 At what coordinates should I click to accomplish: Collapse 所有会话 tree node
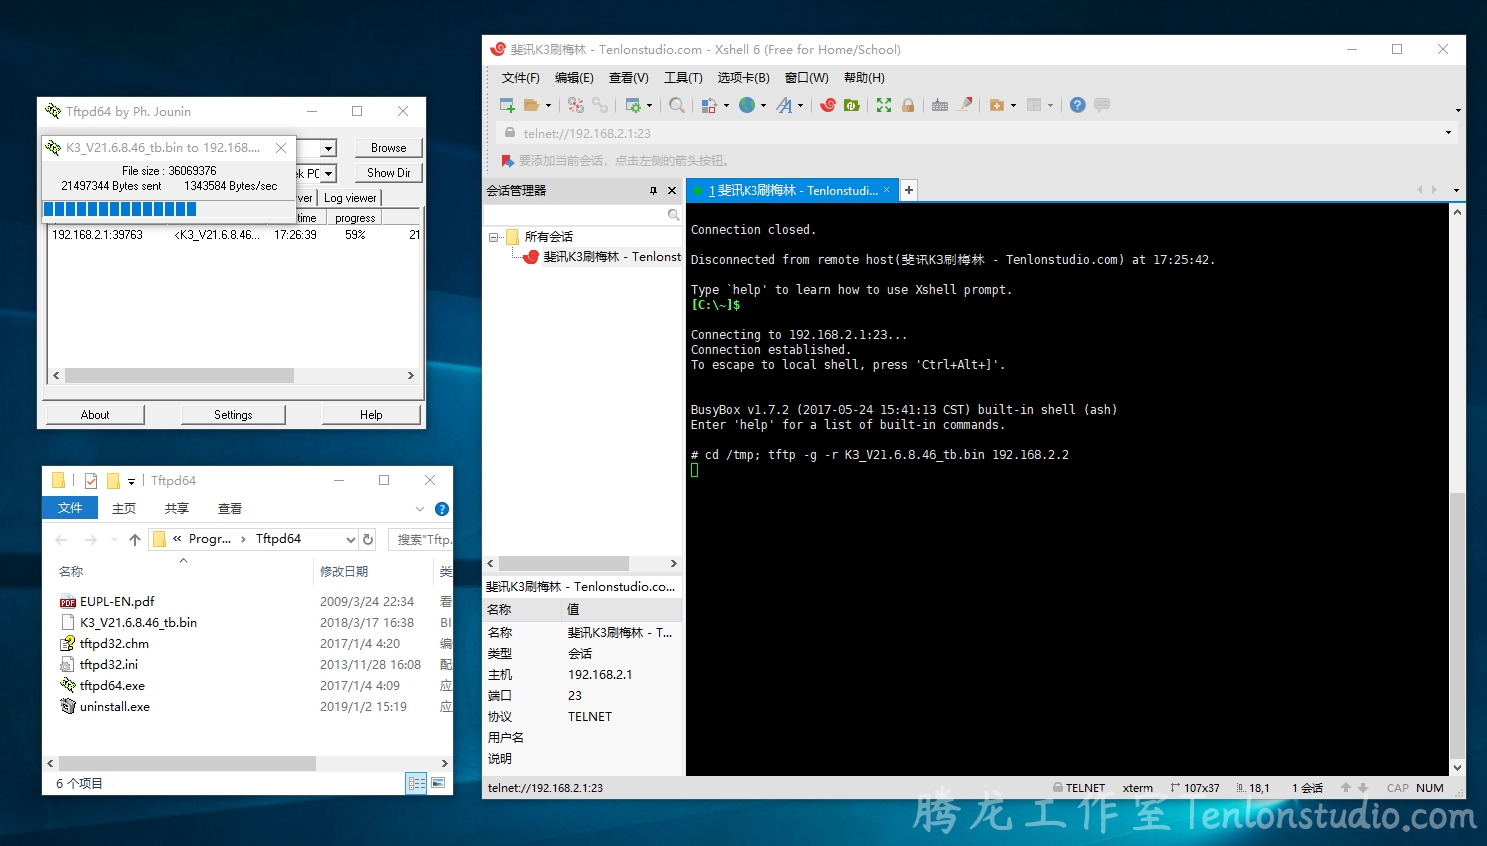point(493,237)
